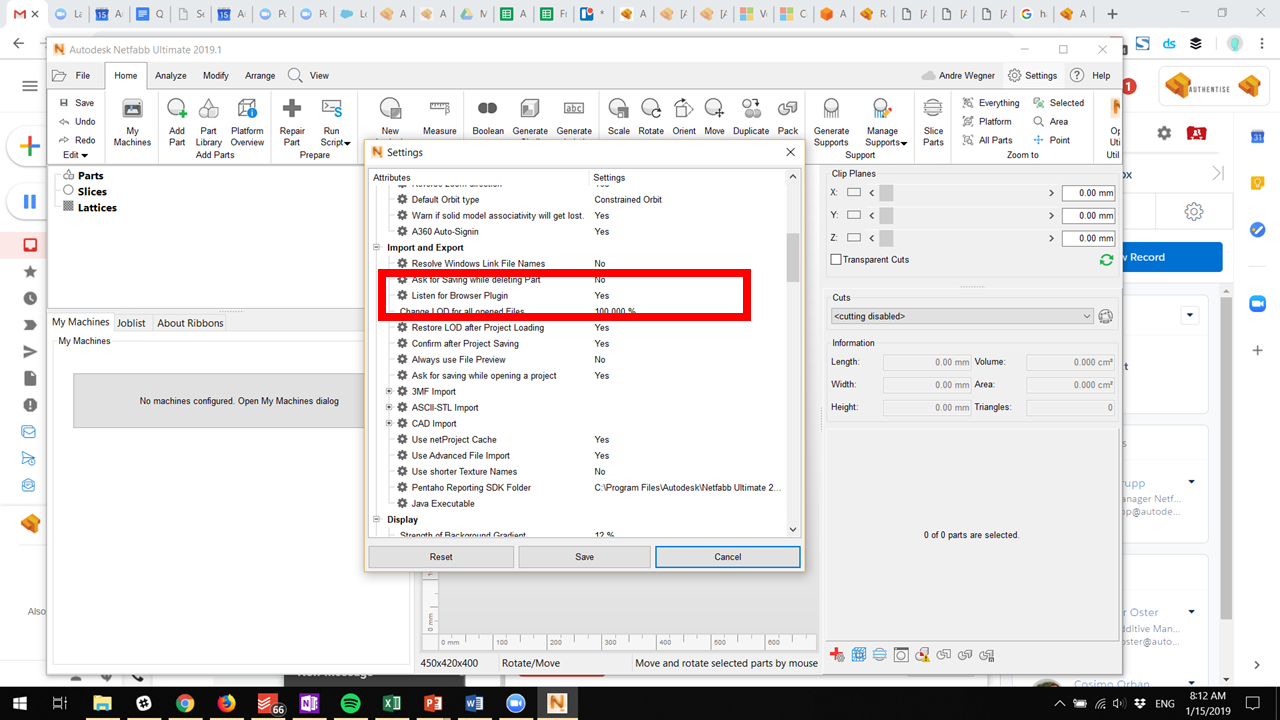Click the X clip plane slider
1280x720 pixels.
click(960, 193)
